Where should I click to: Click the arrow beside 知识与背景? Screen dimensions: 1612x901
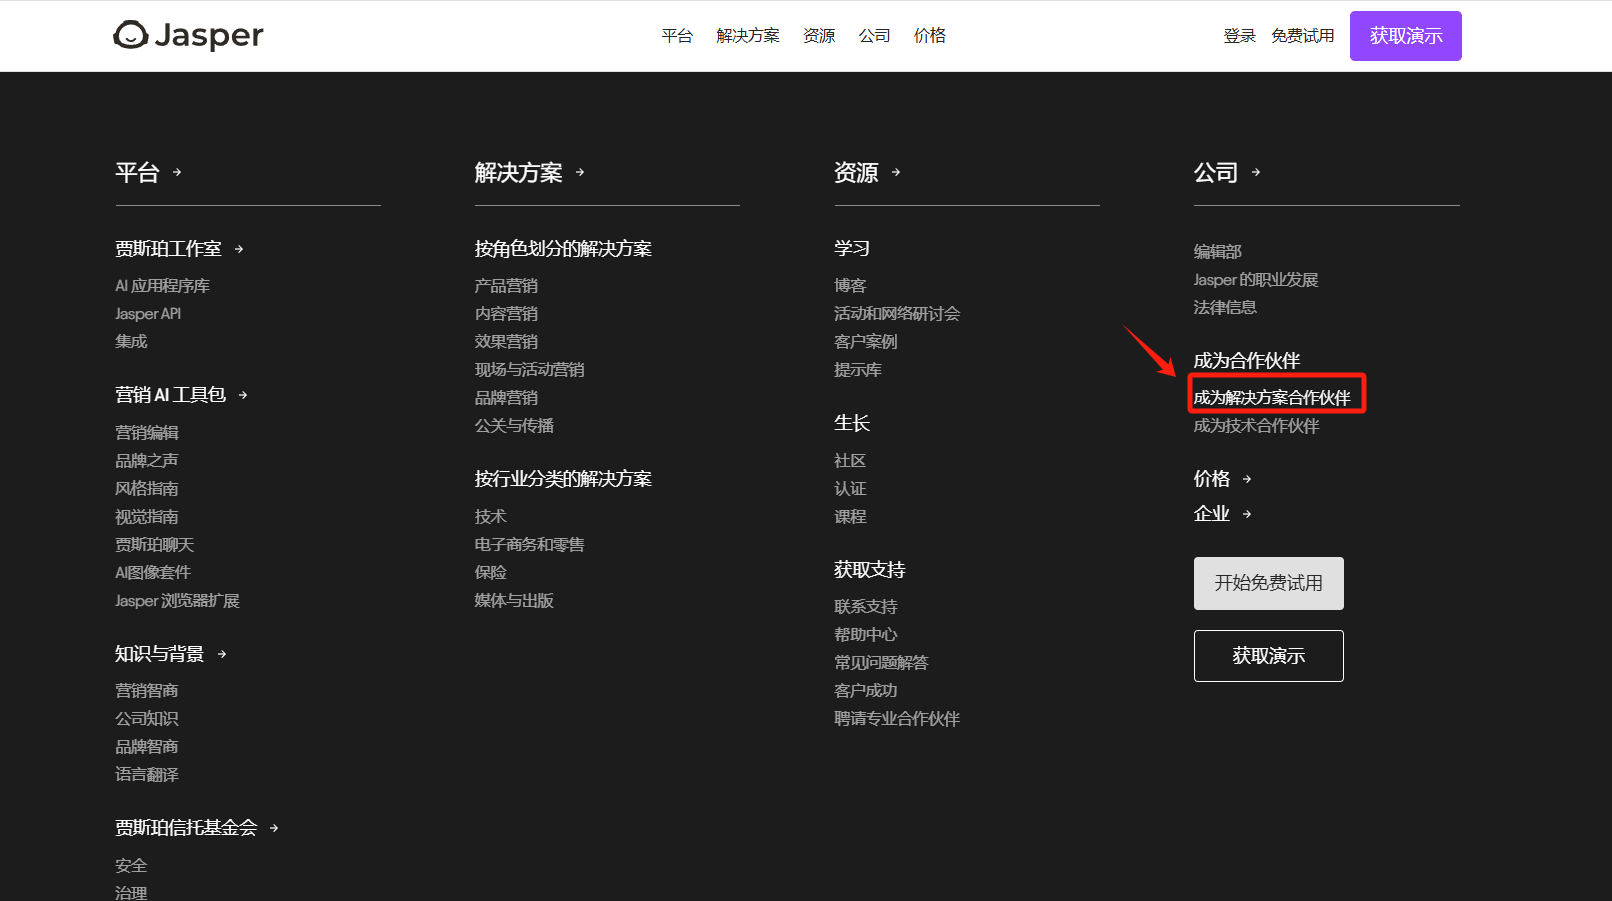click(x=222, y=655)
